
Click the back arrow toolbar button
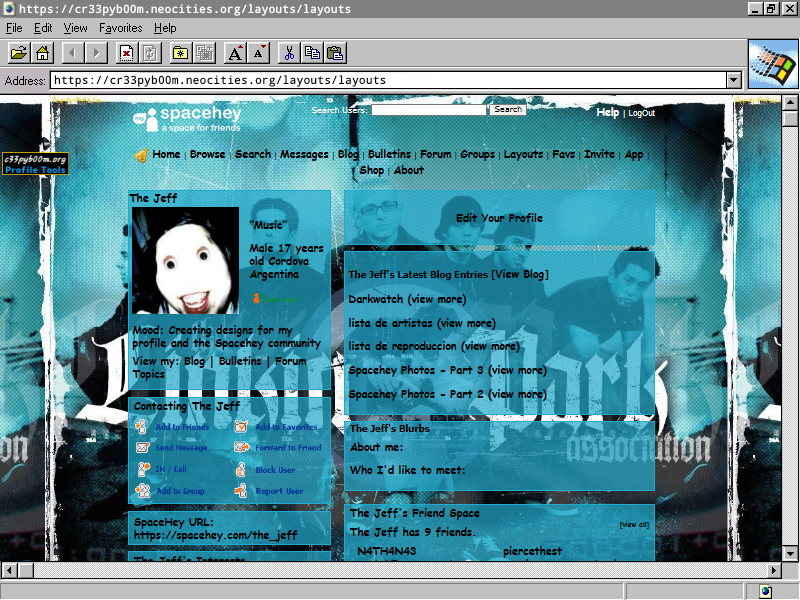tap(73, 53)
